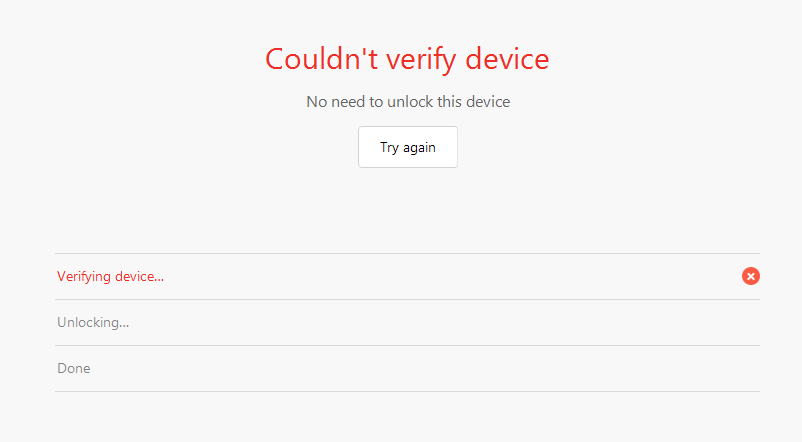Viewport: 802px width, 442px height.
Task: Click the second progress step row
Action: click(407, 322)
